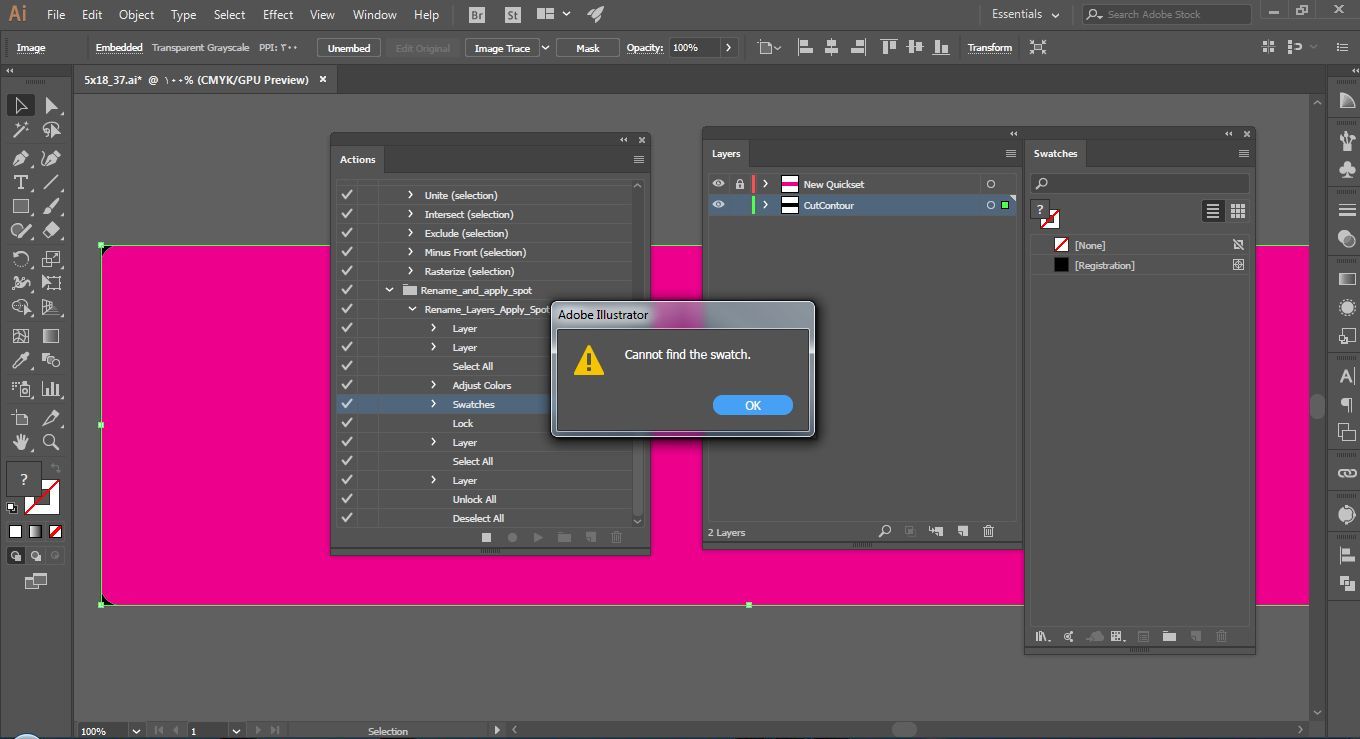Toggle checkmark for Unite (selection) action
This screenshot has width=1360, height=739.
pos(347,195)
